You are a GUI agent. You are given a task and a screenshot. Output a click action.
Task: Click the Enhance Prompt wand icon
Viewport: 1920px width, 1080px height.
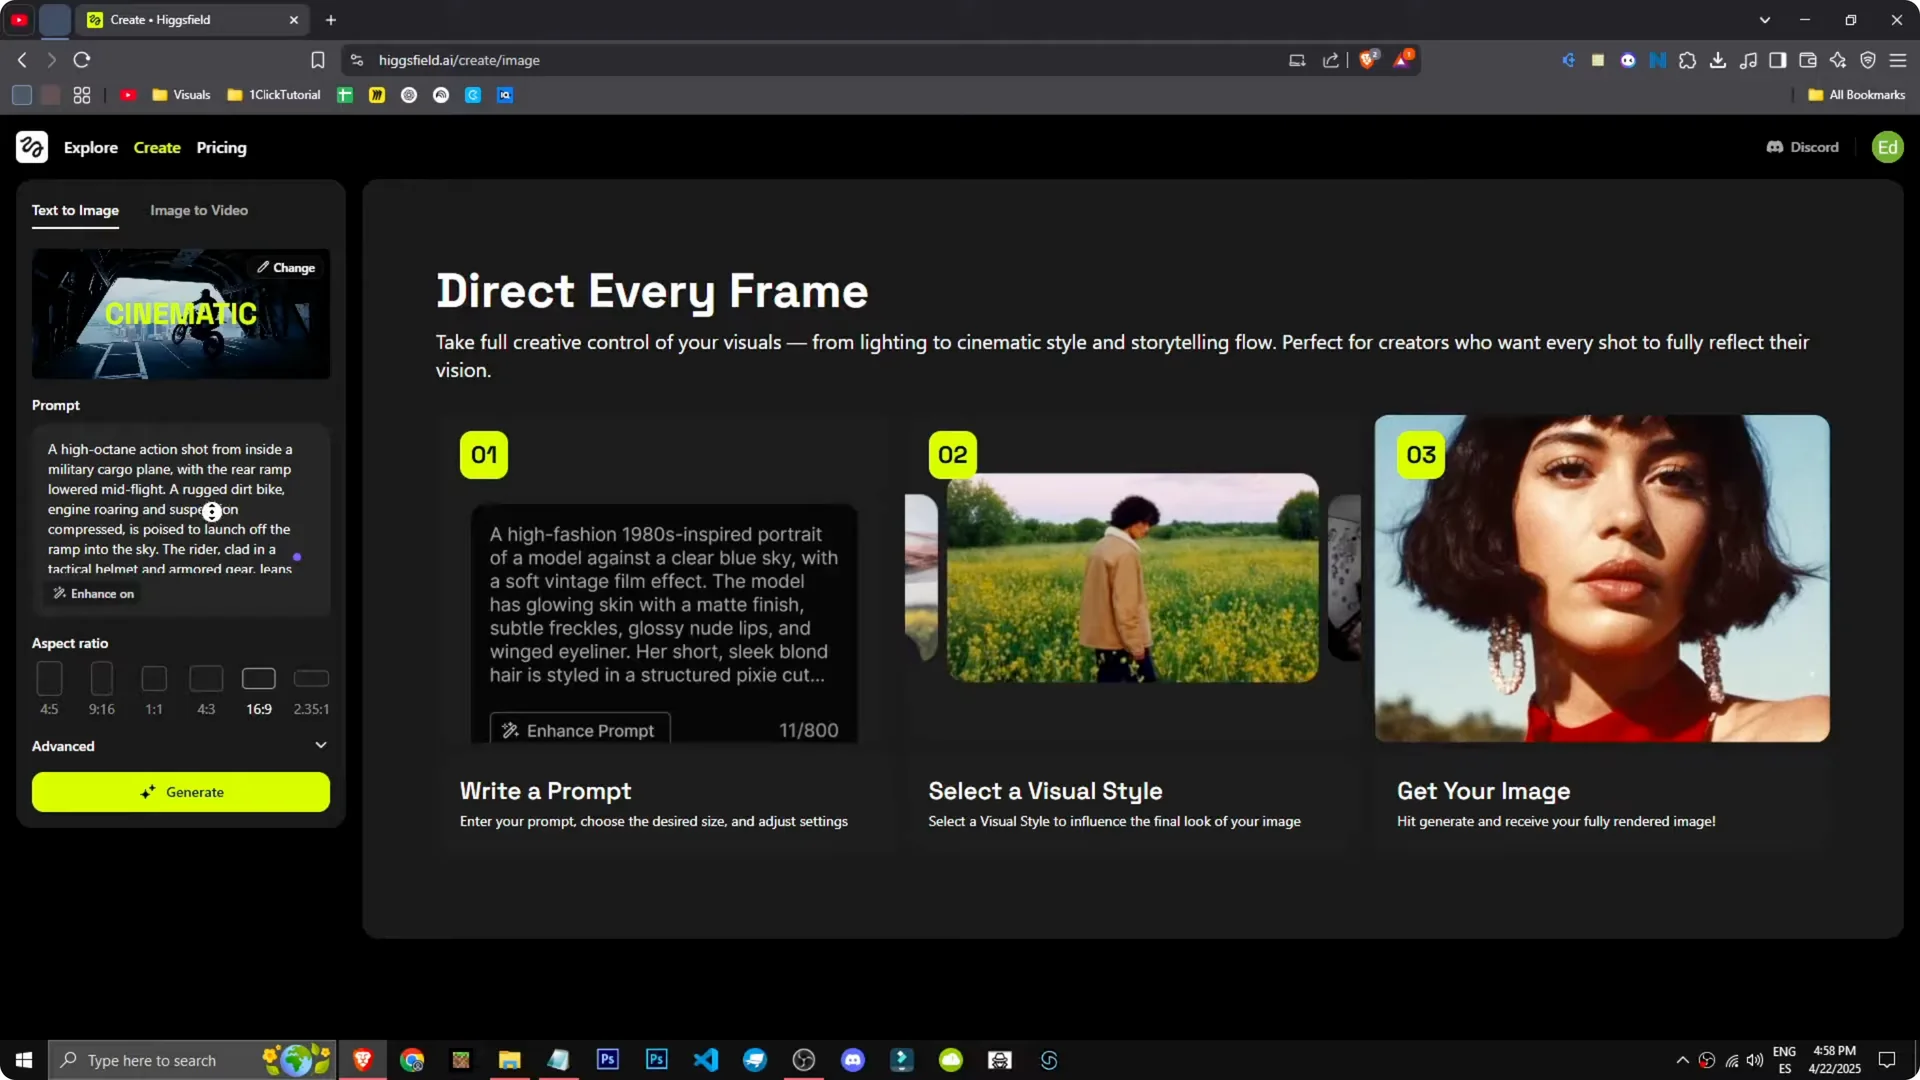[x=511, y=730]
